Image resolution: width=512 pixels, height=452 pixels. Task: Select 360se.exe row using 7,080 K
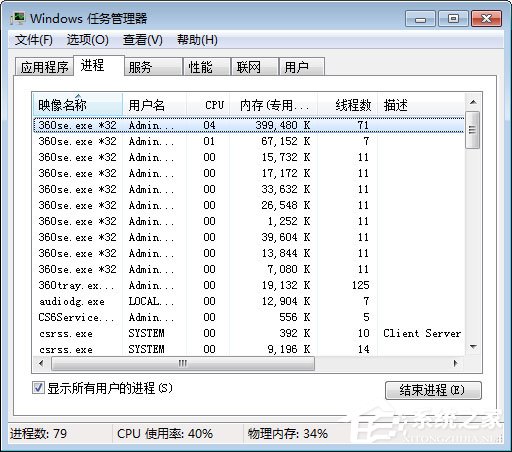(x=248, y=269)
